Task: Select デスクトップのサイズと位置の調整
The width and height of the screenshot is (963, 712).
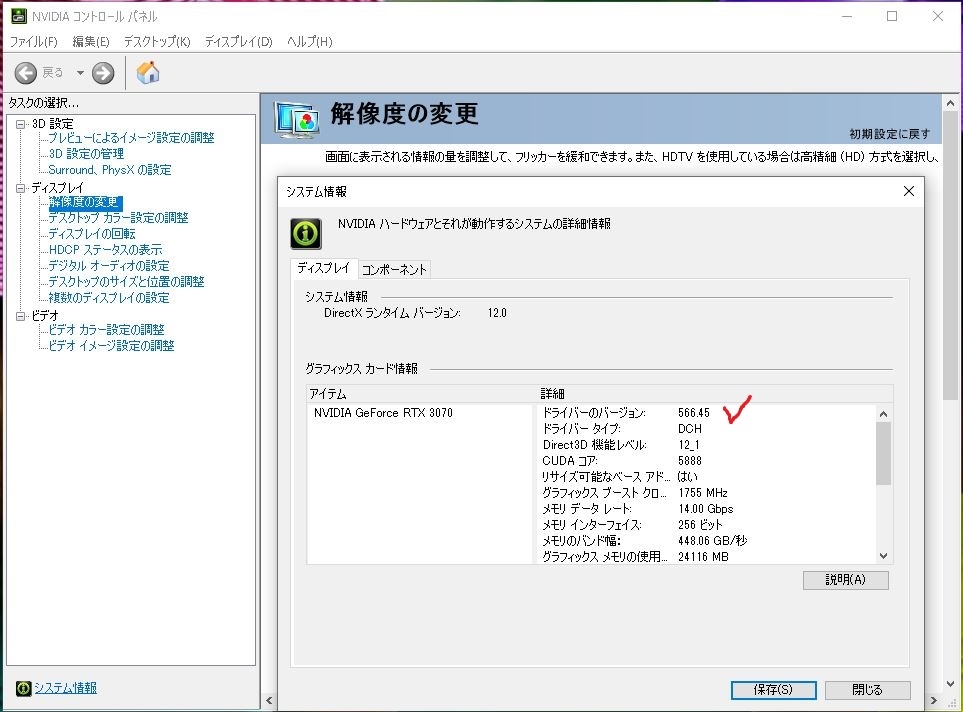Action: (x=127, y=281)
